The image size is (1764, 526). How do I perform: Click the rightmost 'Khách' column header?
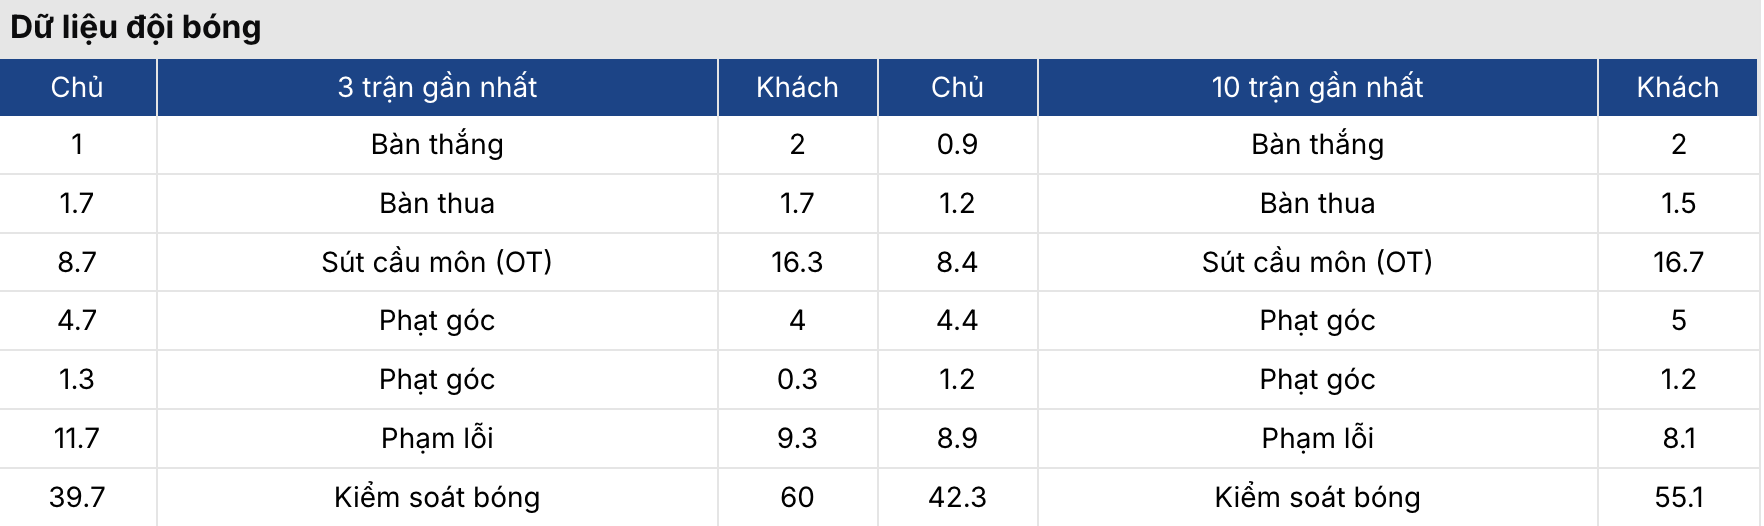click(1677, 88)
